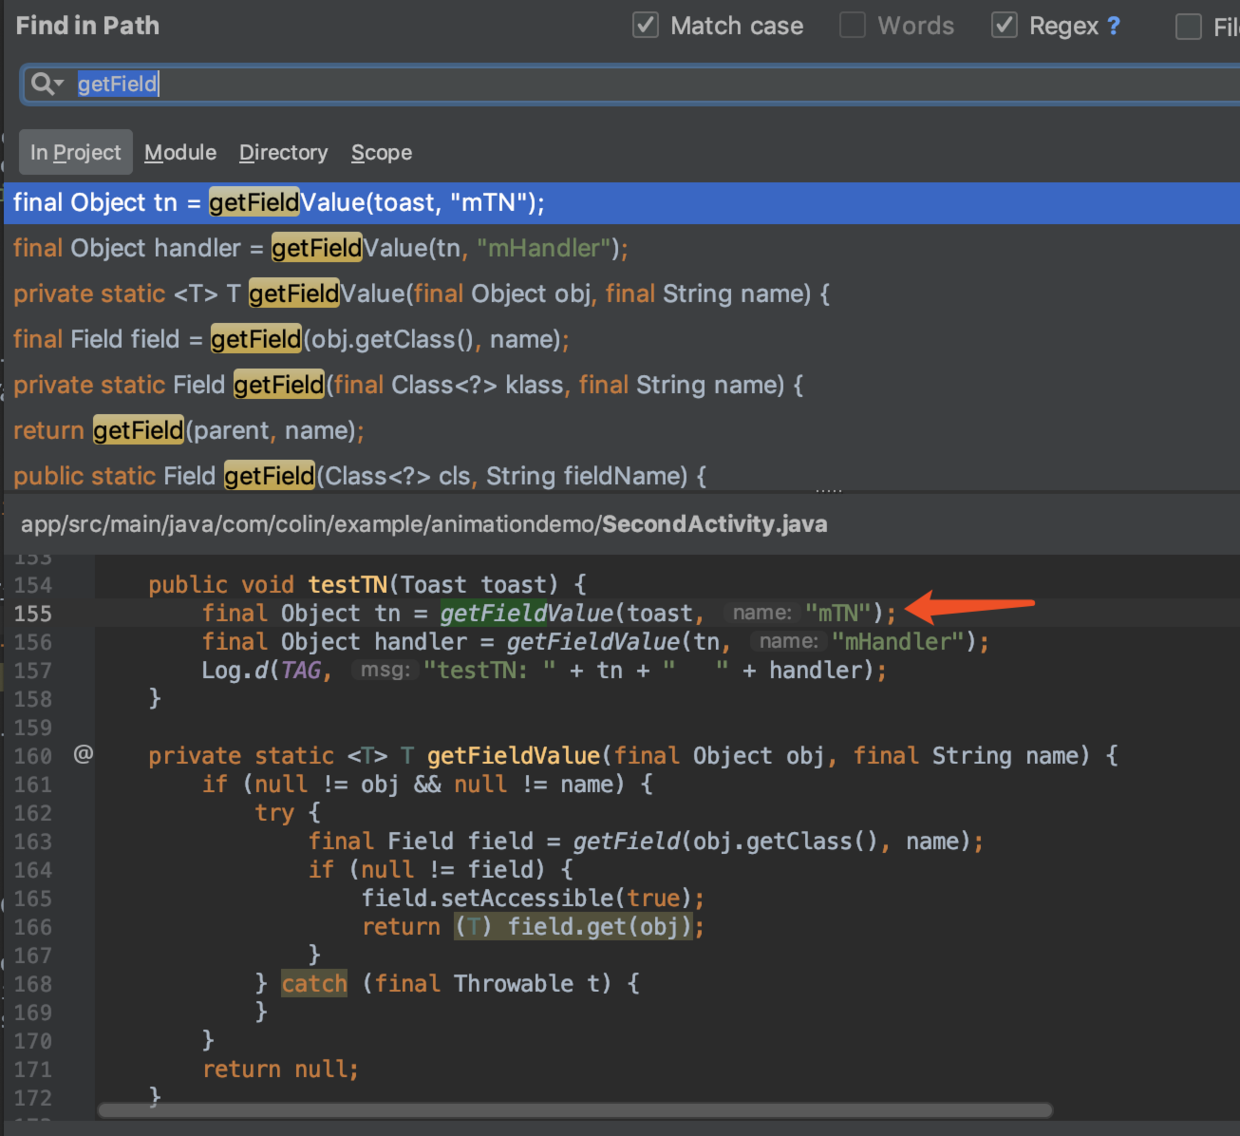Screen dimensions: 1240x1136
Task: Select result 'final Field field = getField(obj.getClass(), name)'
Action: tap(622, 339)
